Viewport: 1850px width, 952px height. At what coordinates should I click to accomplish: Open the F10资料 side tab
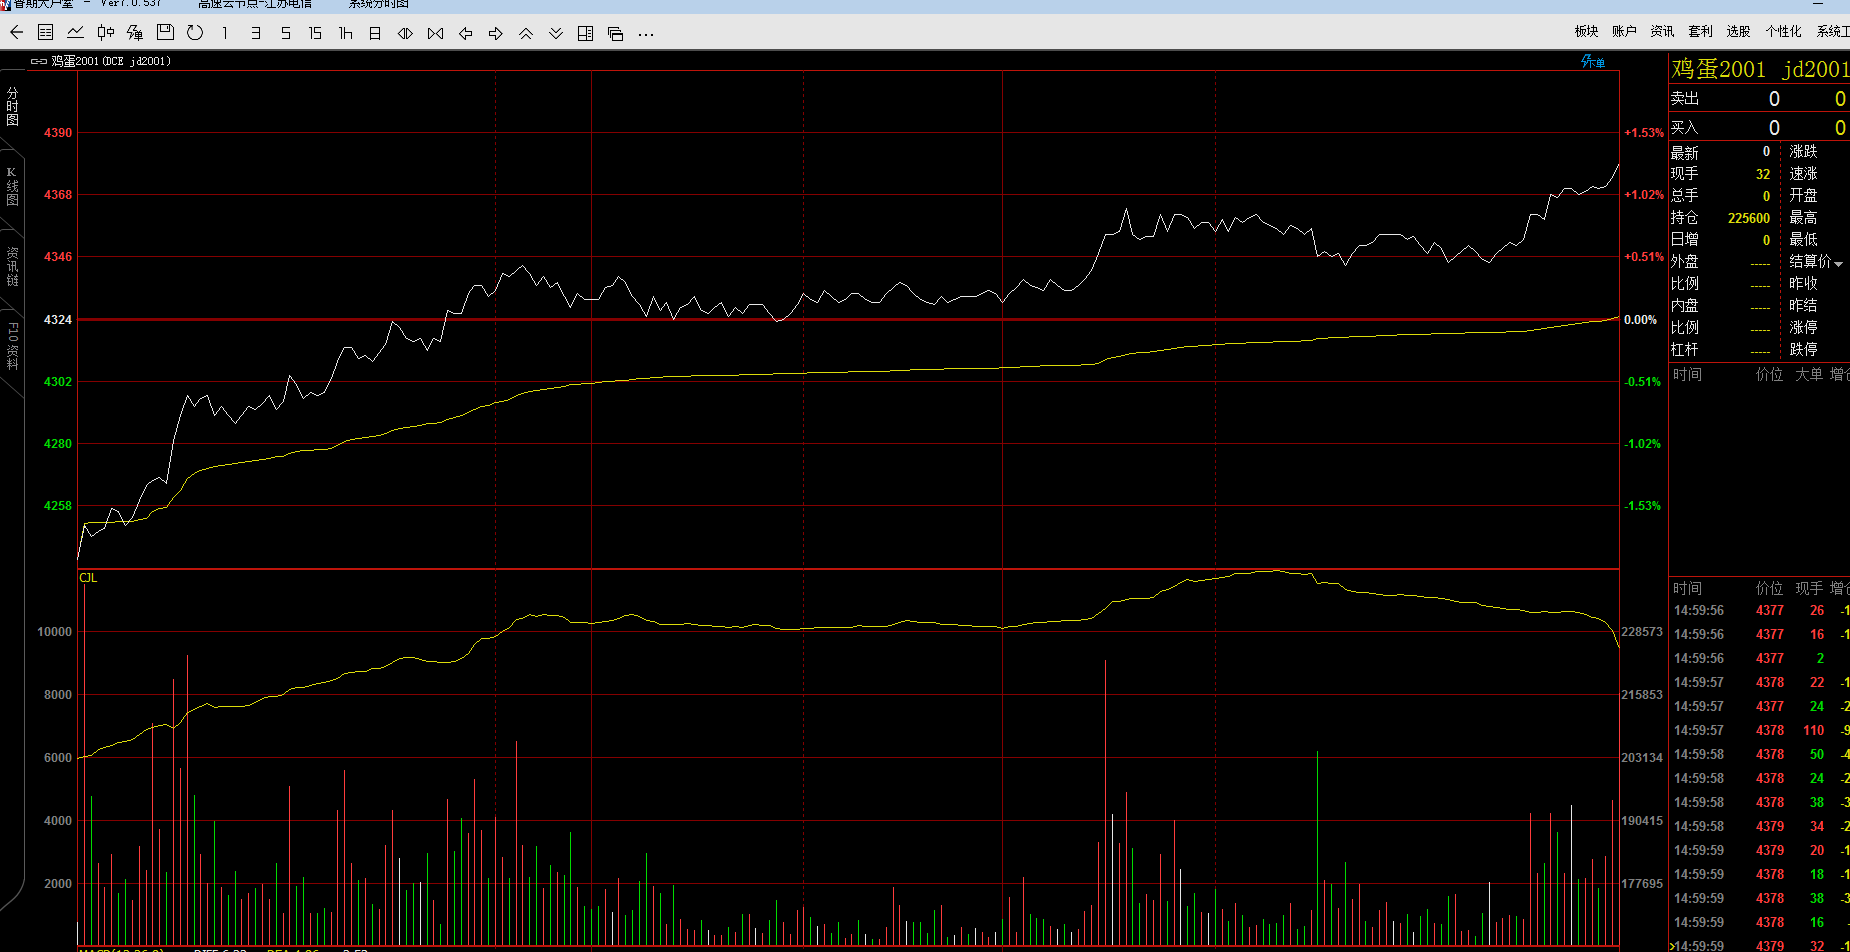coord(12,345)
